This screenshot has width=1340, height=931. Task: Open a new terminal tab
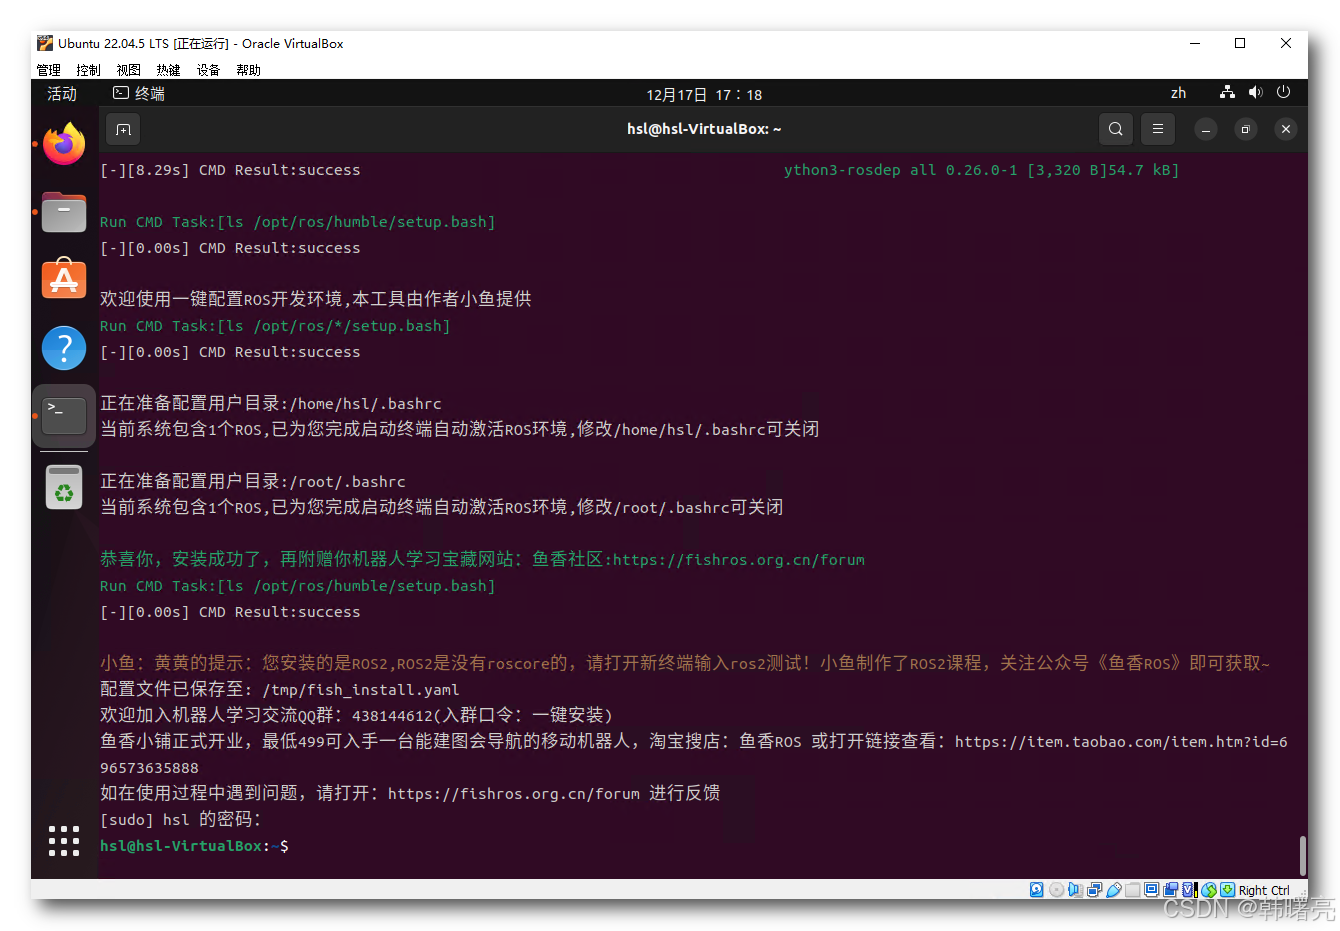[122, 129]
